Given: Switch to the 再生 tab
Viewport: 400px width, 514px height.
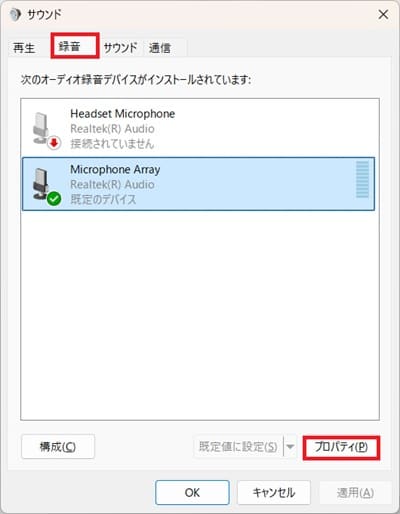Looking at the screenshot, I should click(x=24, y=48).
